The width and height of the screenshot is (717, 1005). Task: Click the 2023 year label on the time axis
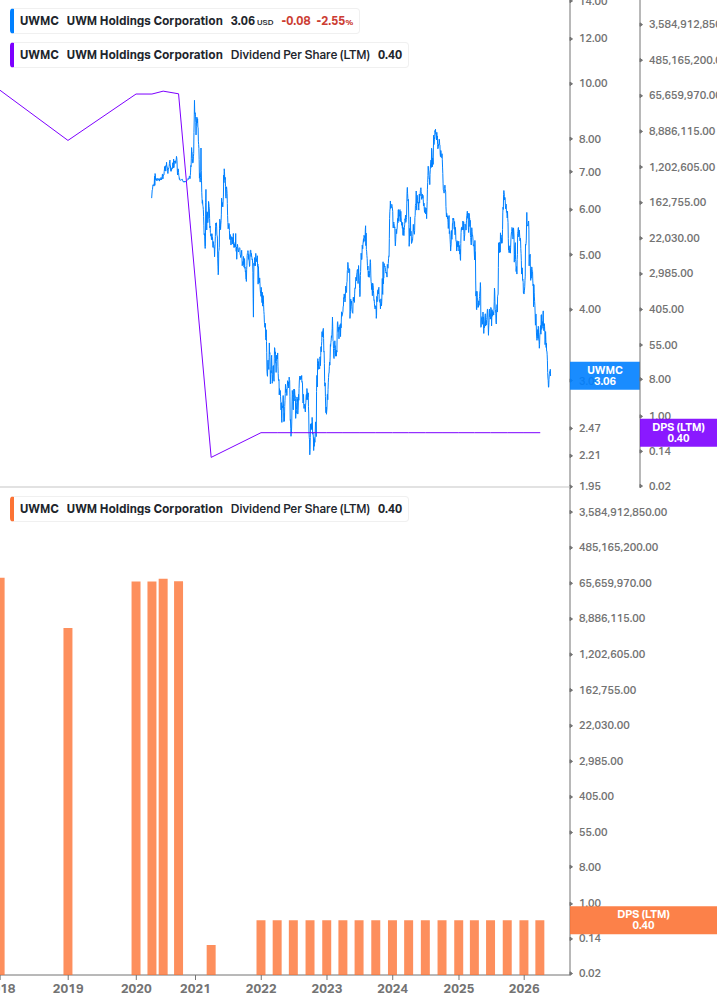(x=327, y=989)
